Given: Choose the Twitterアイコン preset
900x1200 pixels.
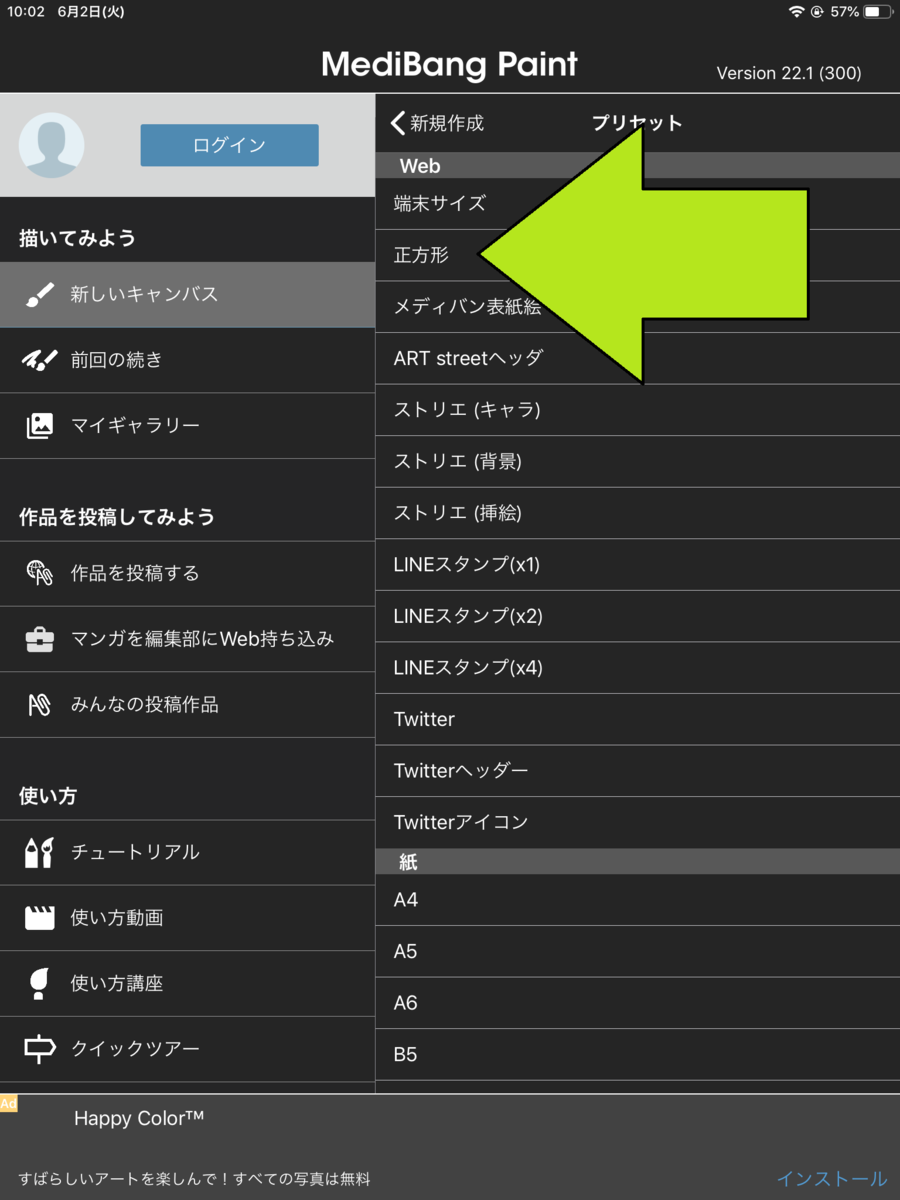Looking at the screenshot, I should coord(638,823).
